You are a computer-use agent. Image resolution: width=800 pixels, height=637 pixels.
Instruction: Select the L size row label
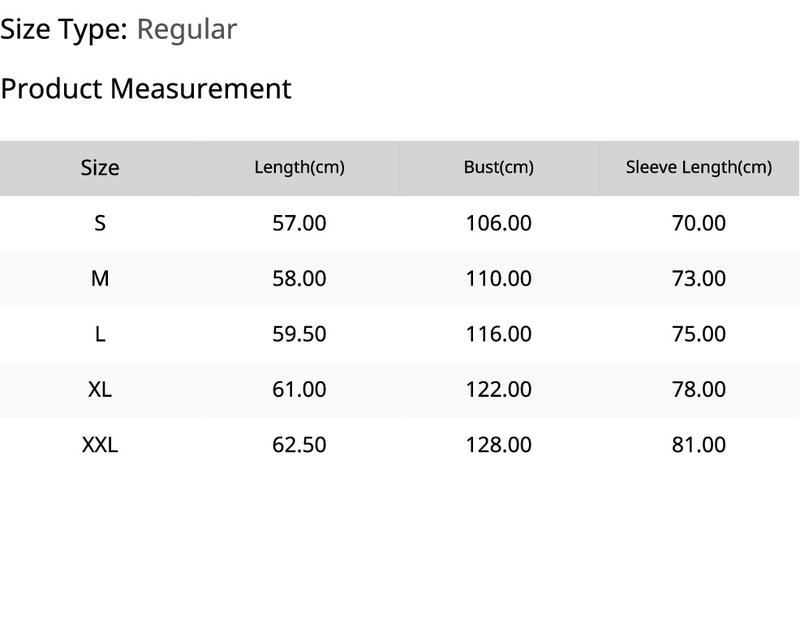pyautogui.click(x=100, y=335)
